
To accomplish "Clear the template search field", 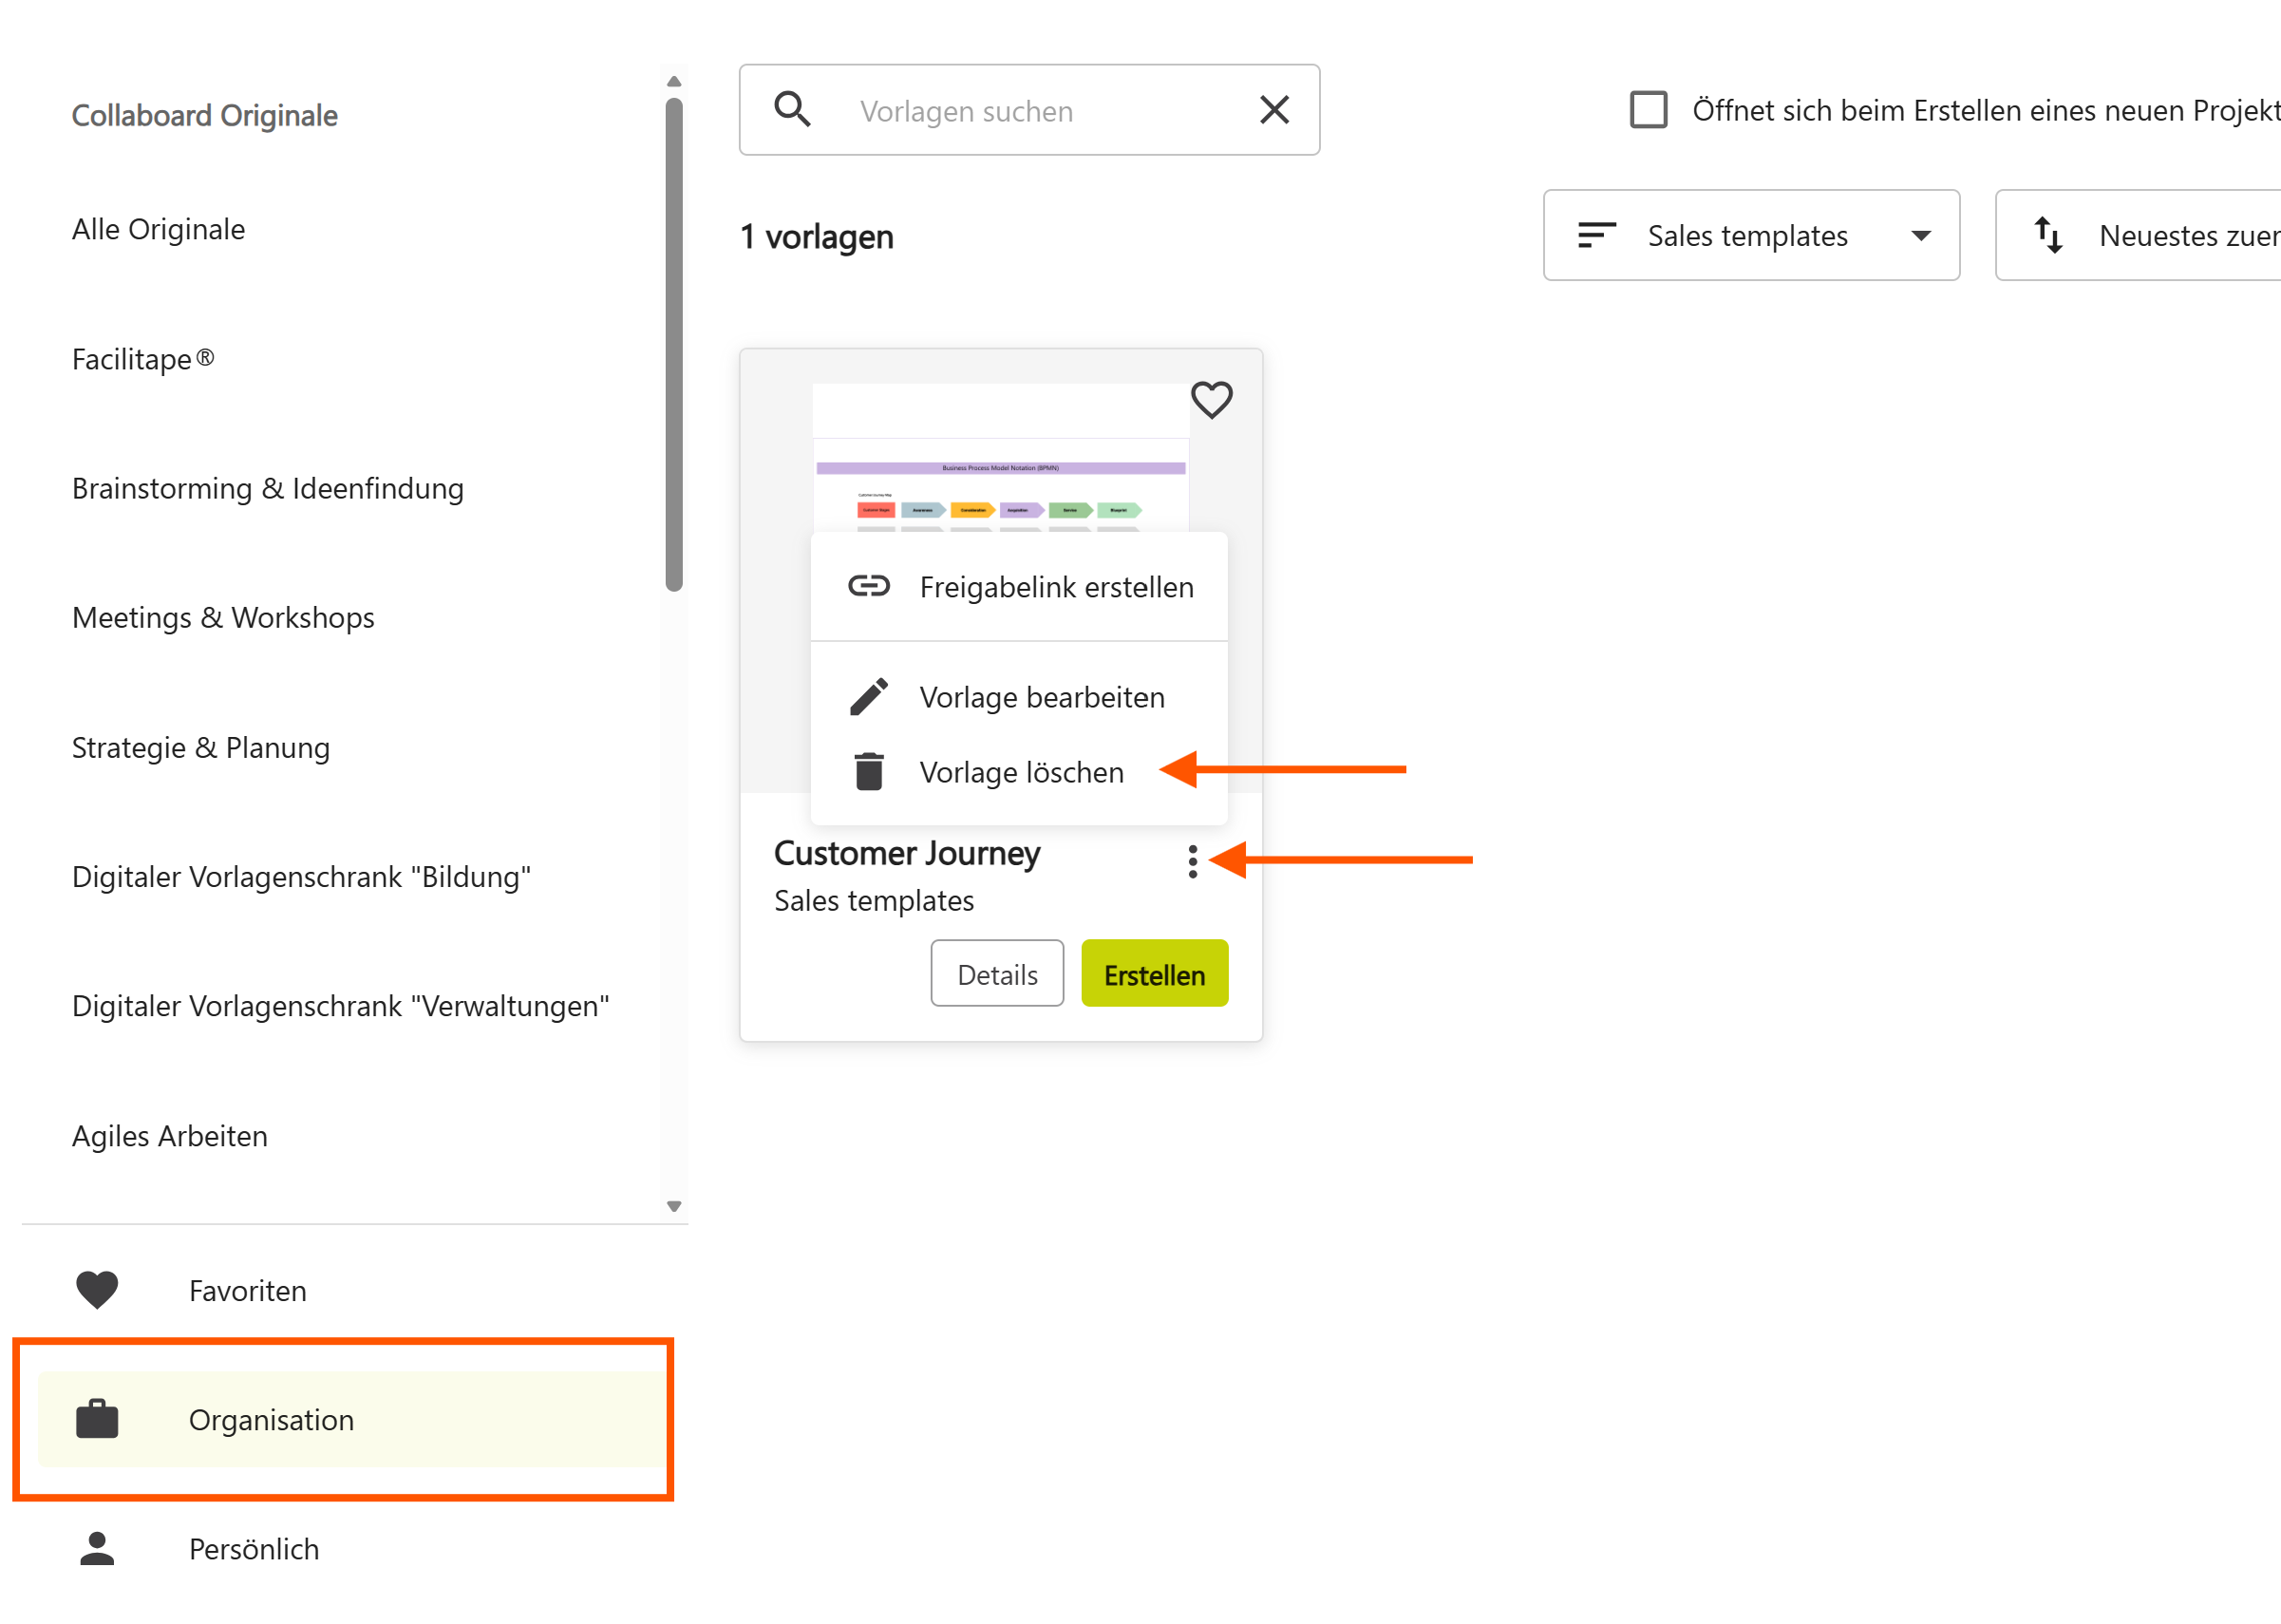I will pos(1274,109).
